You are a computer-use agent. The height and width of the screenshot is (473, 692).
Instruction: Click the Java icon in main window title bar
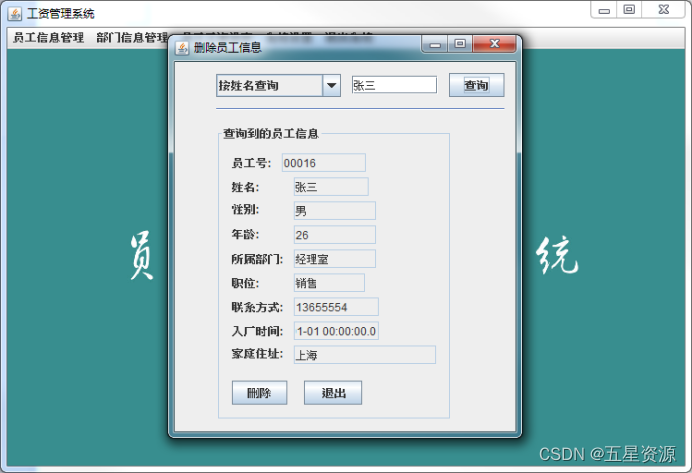click(15, 14)
